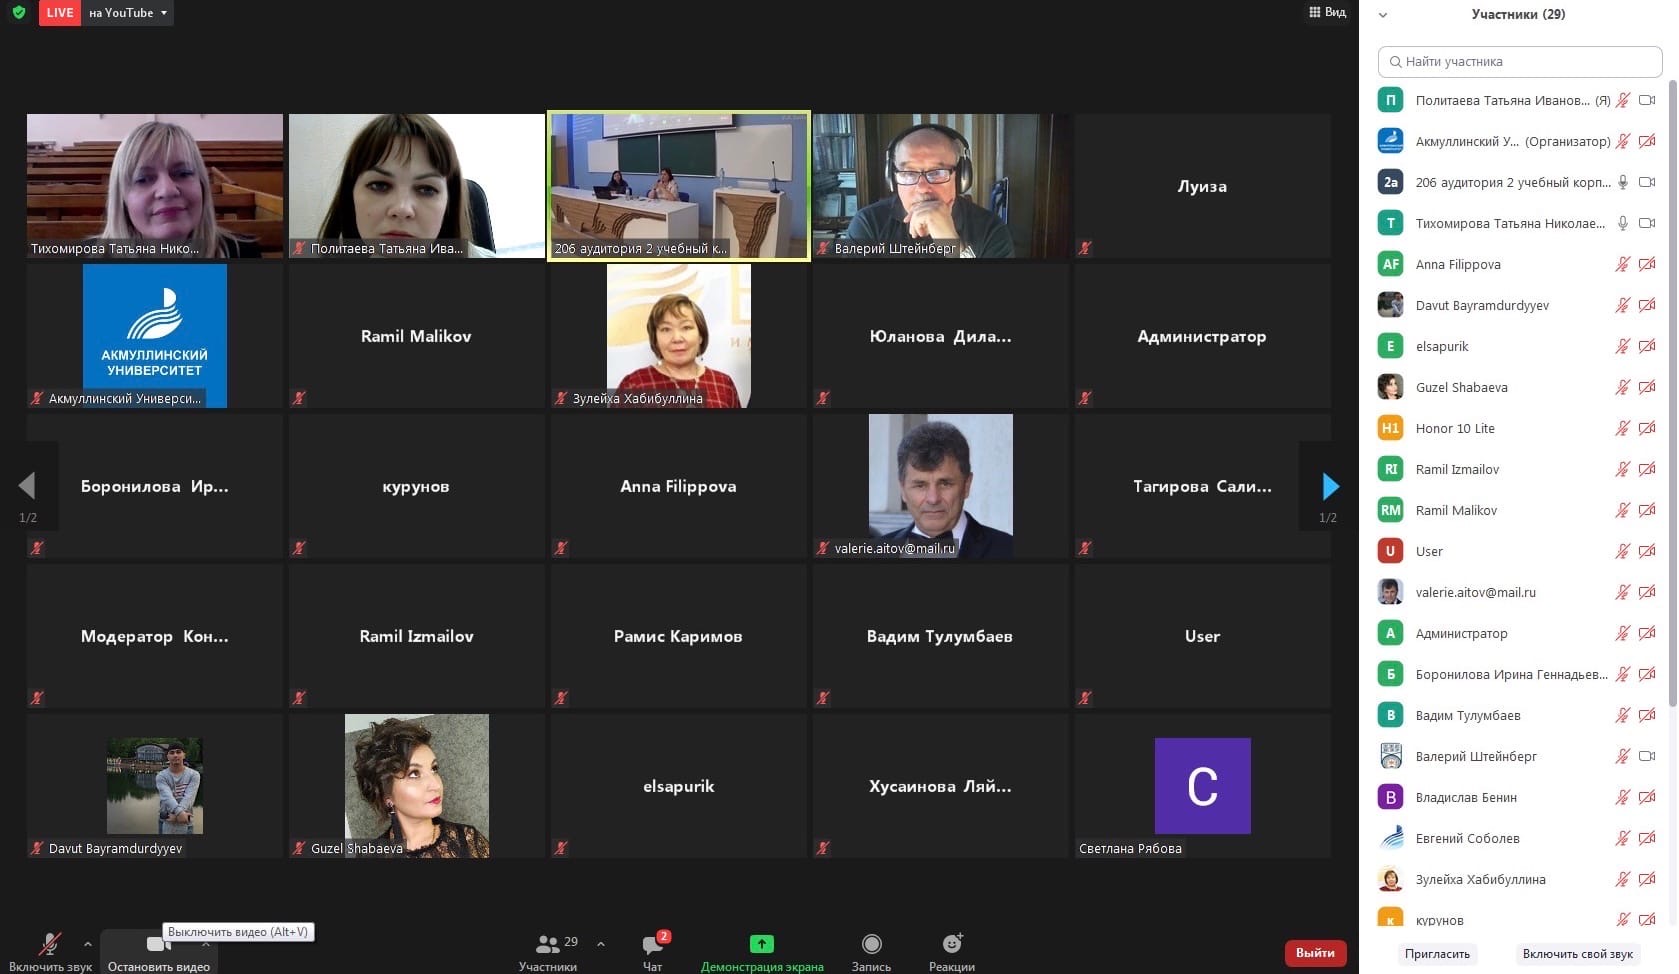Screen dimensions: 1679x974
Task: Stop video using the camera button
Action: pos(157,945)
